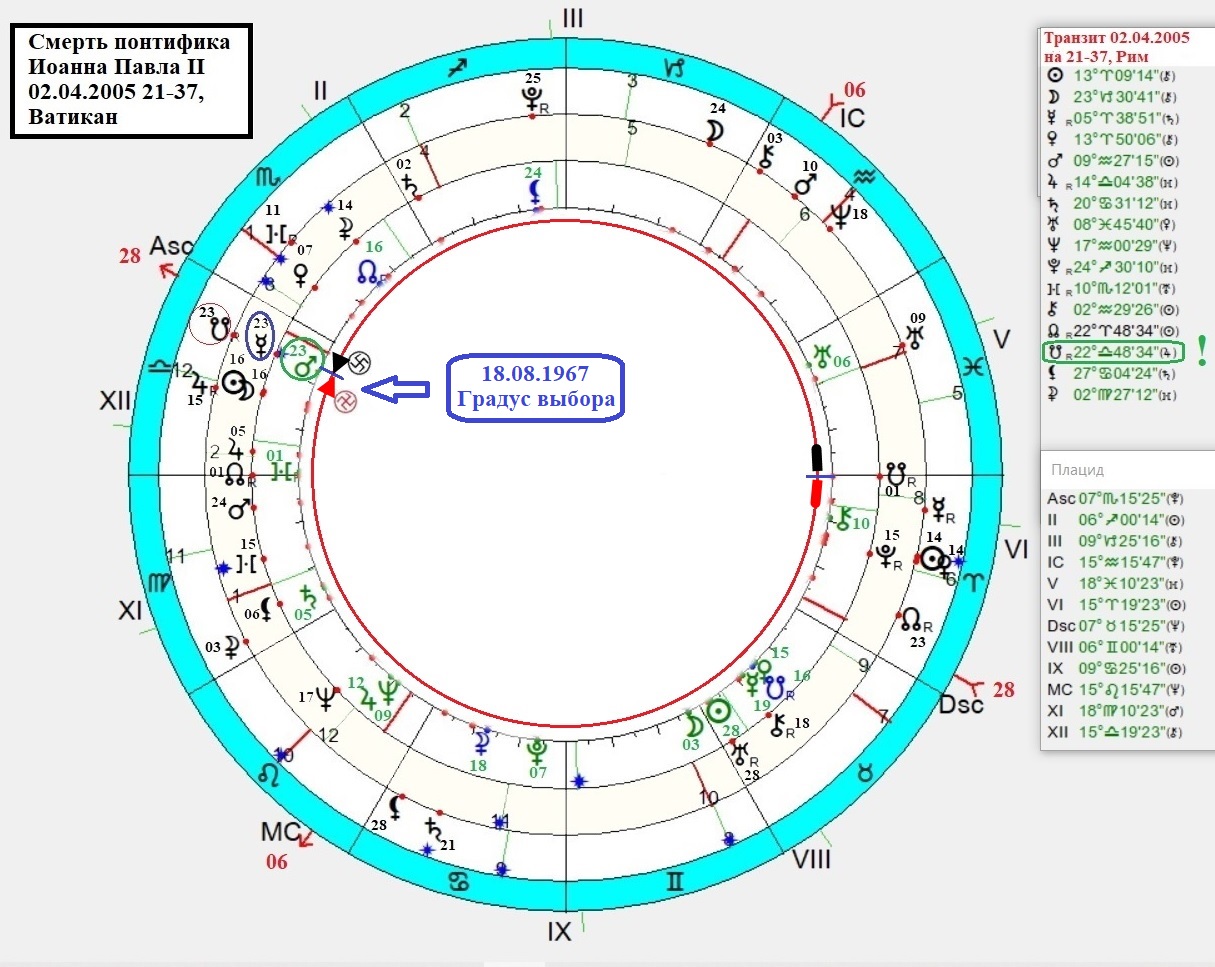Viewport: 1215px width, 967px height.
Task: Select the green Uranus glyph marked 06 in the inner ring
Action: pos(823,354)
